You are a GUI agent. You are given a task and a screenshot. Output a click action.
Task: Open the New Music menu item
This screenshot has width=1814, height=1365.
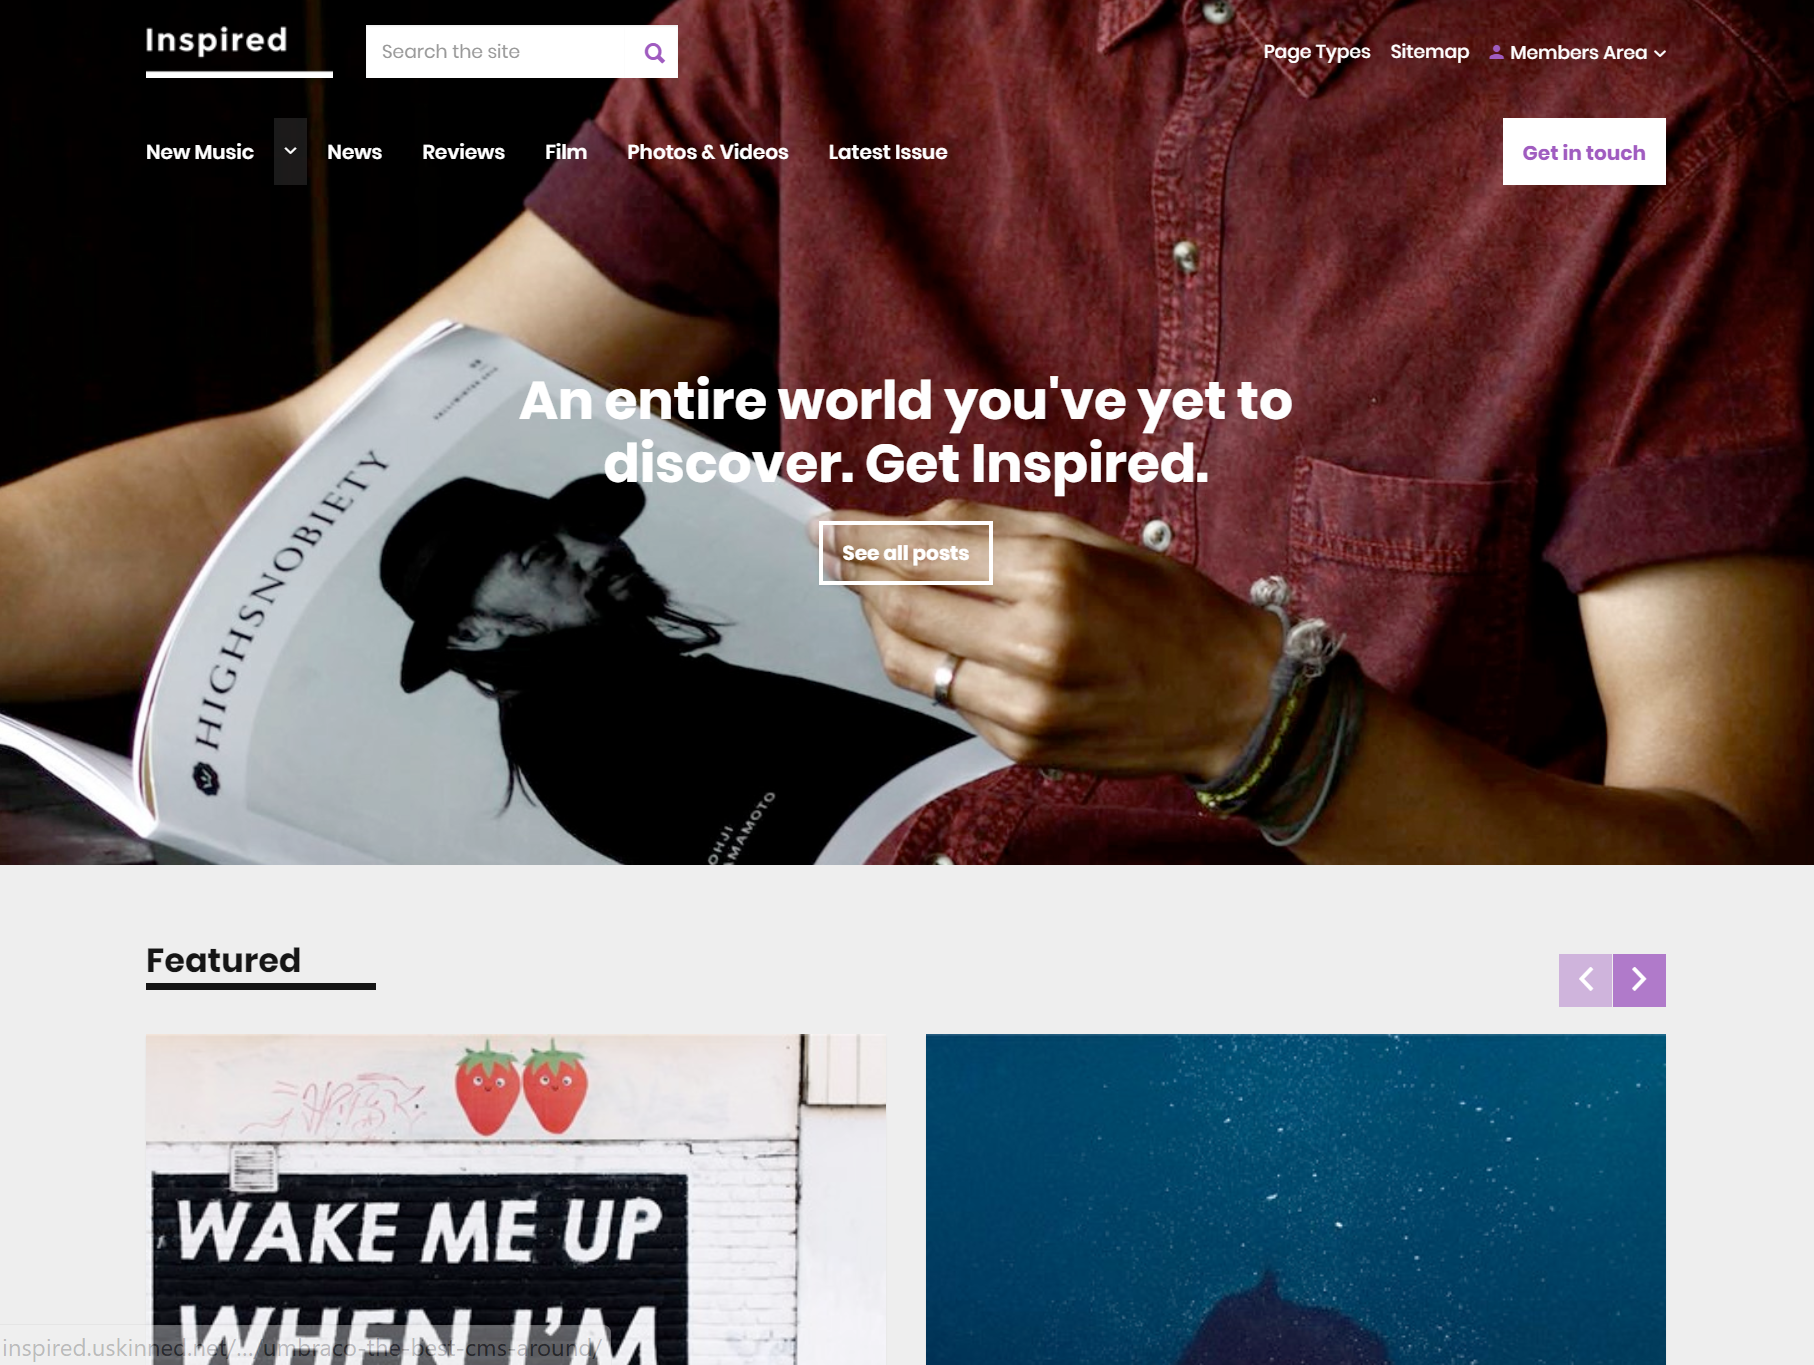pyautogui.click(x=200, y=152)
